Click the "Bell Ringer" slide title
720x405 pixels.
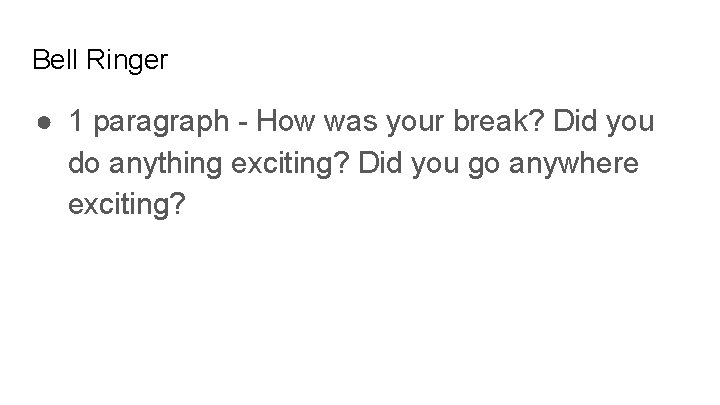coord(100,60)
